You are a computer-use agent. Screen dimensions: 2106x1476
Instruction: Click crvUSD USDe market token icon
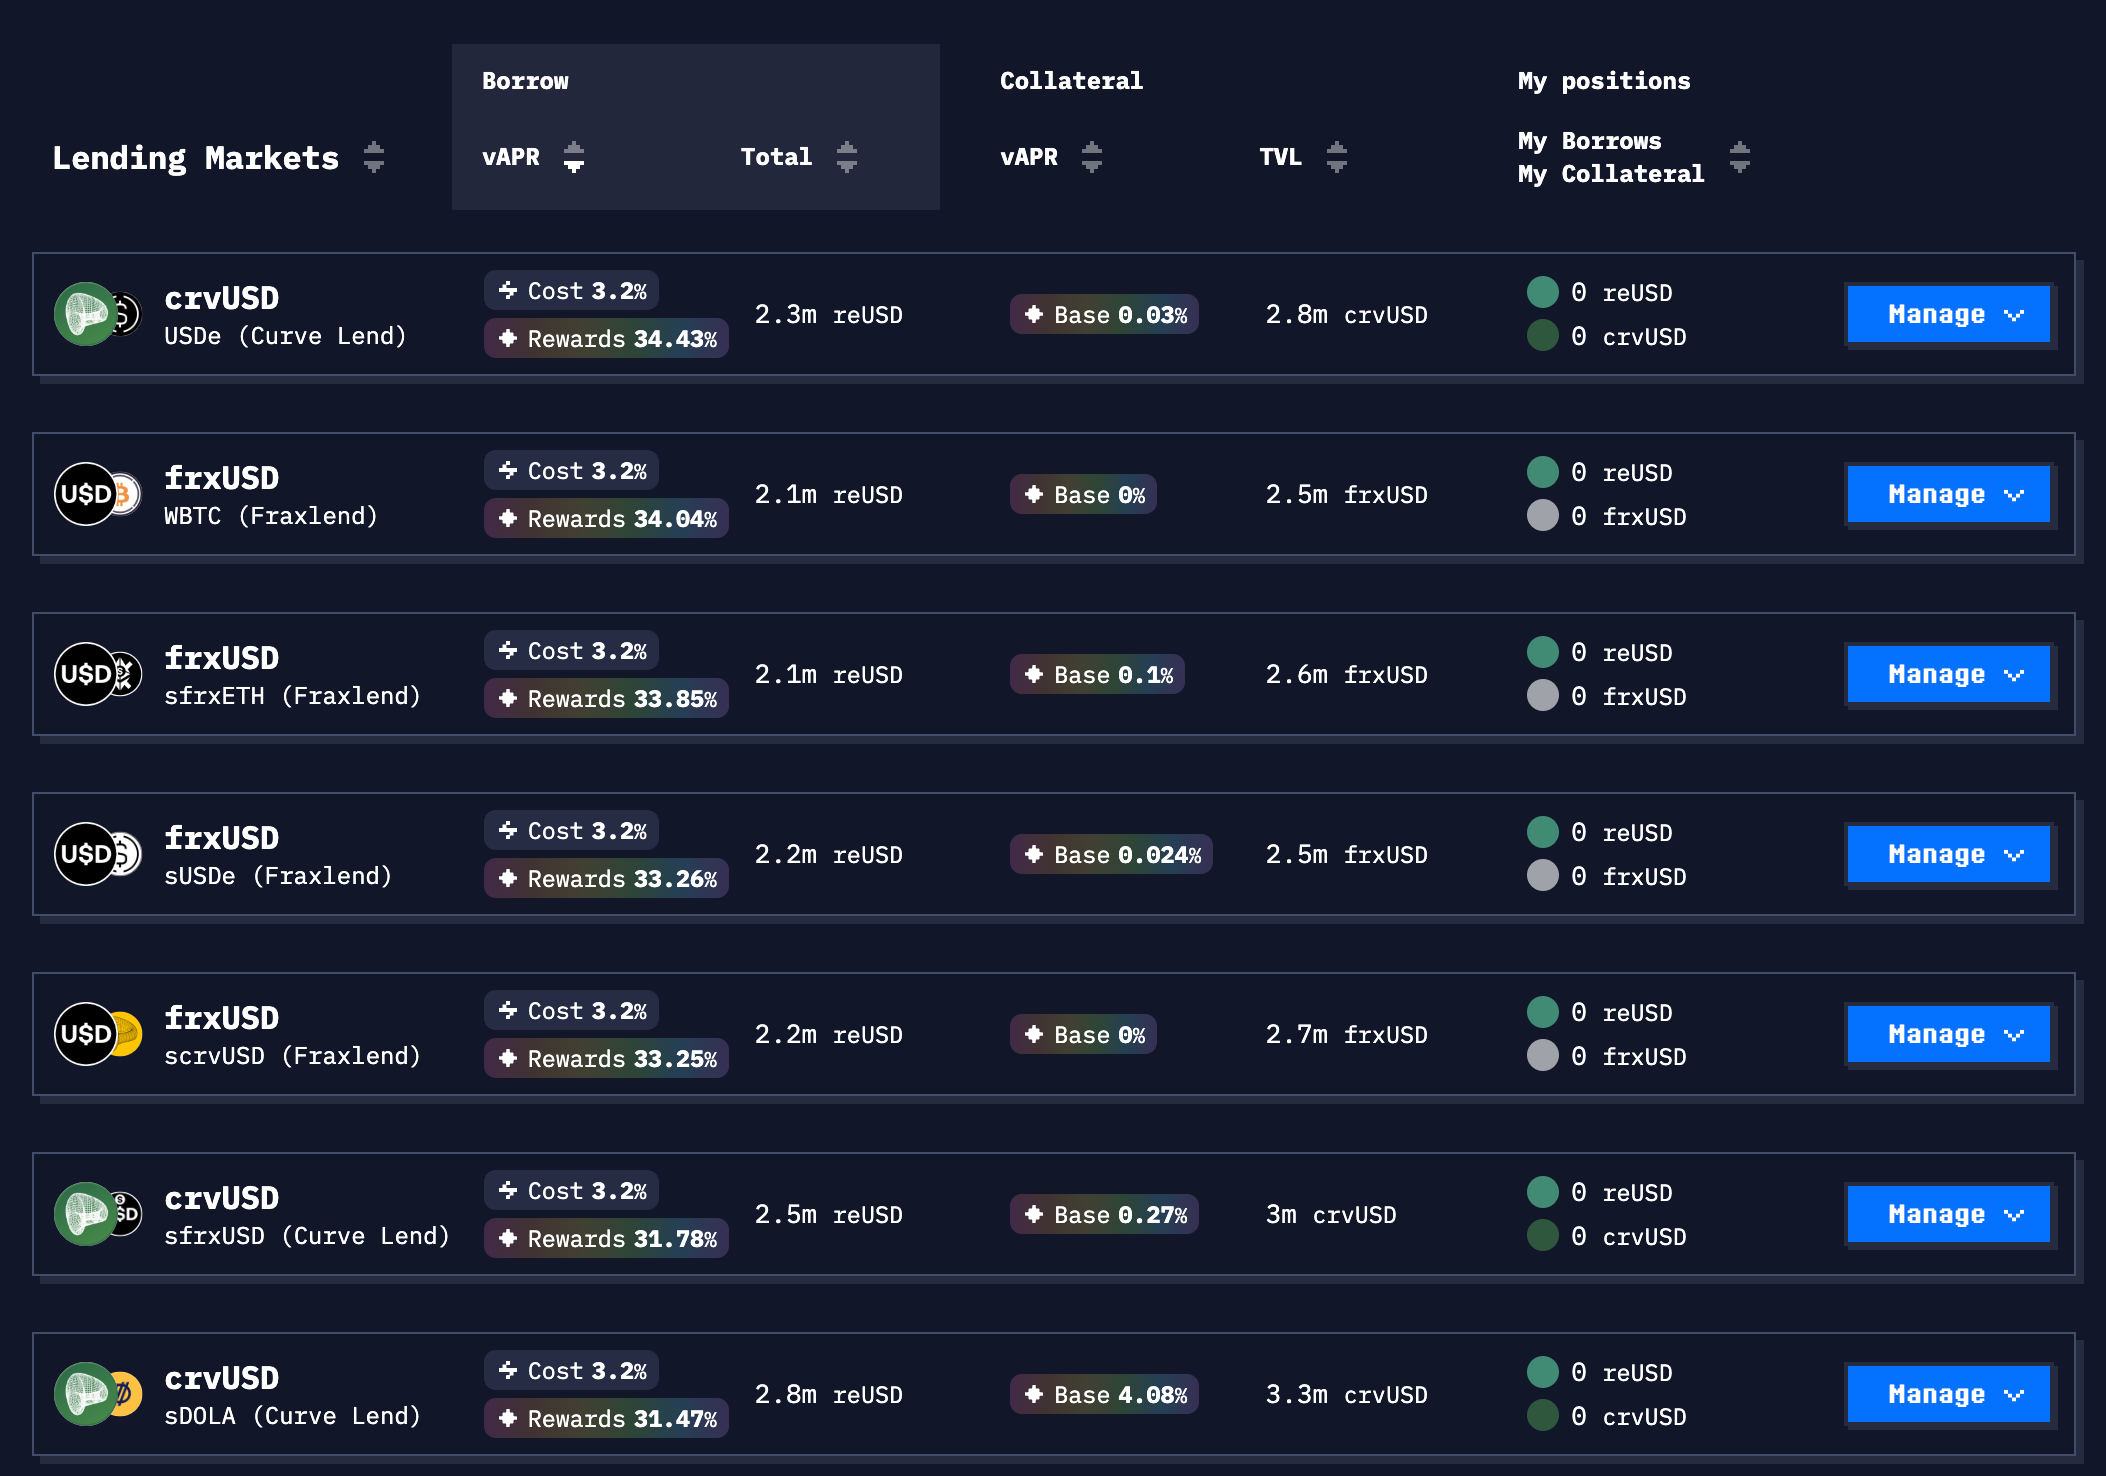98,314
